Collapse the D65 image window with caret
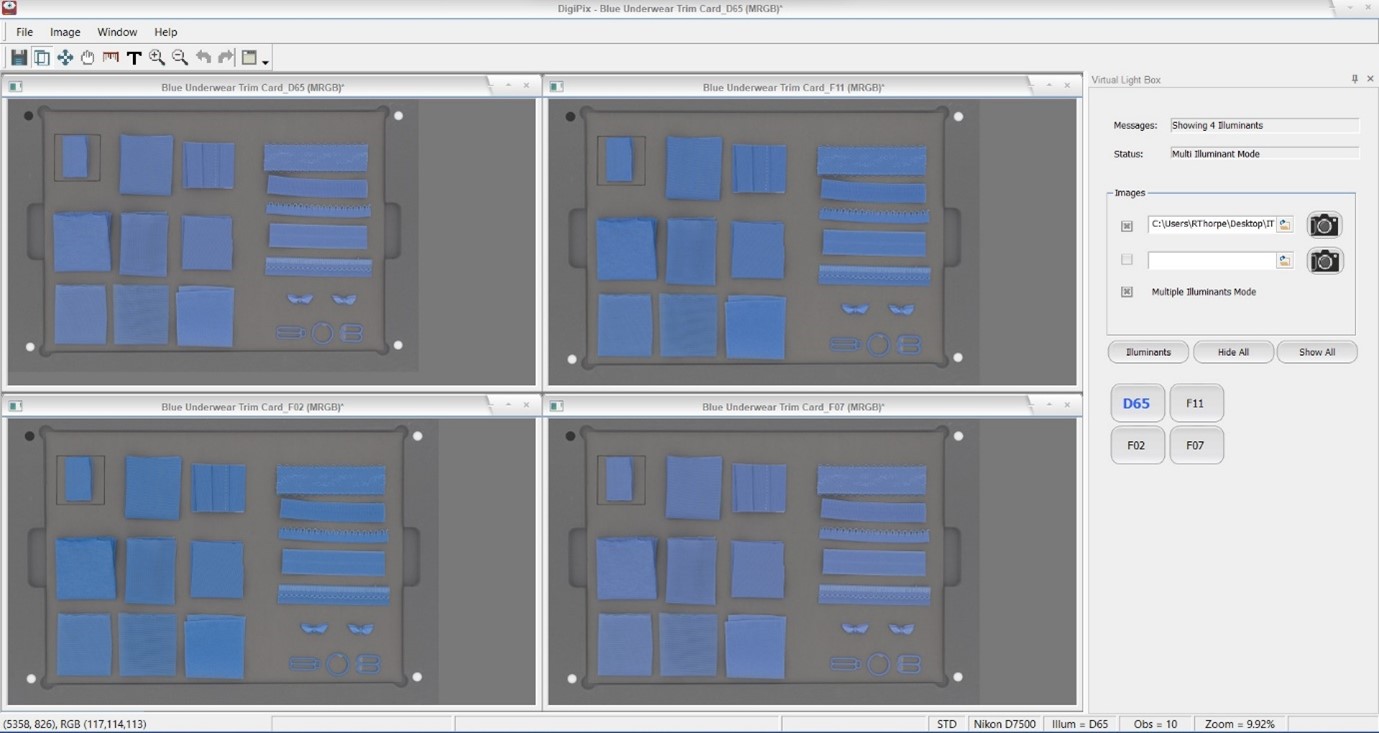 (x=508, y=86)
